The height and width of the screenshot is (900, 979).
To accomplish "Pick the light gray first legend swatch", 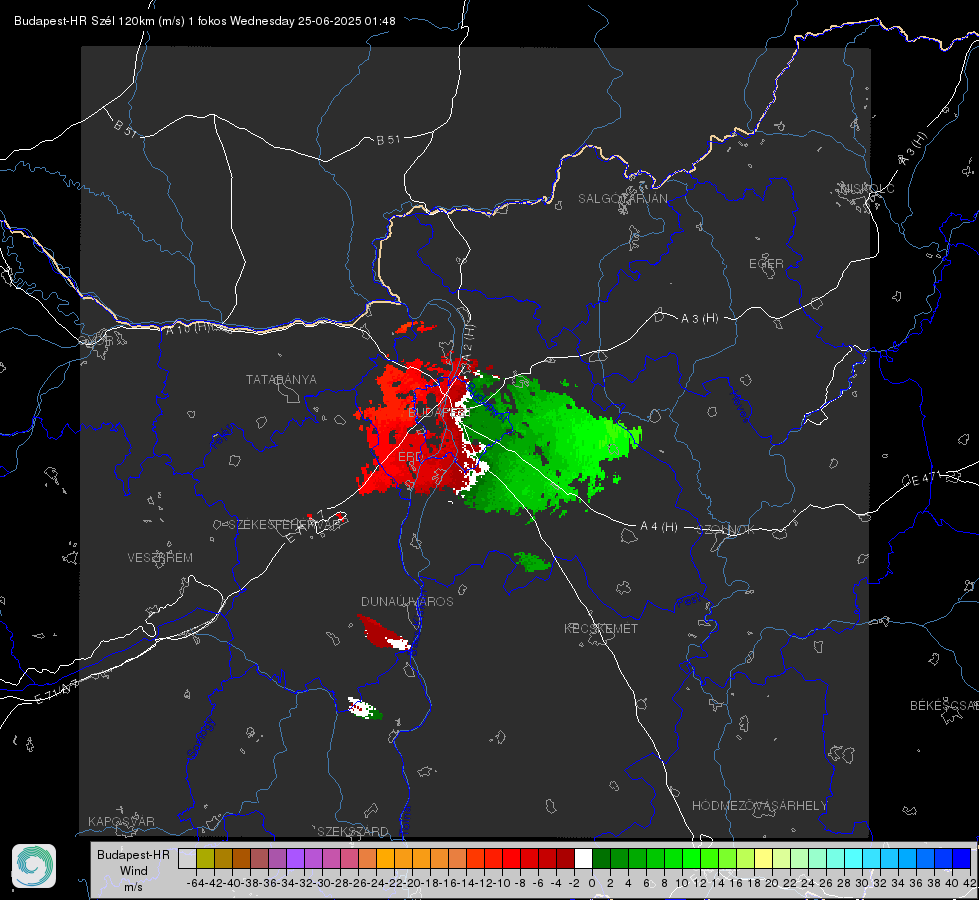I will click(187, 858).
